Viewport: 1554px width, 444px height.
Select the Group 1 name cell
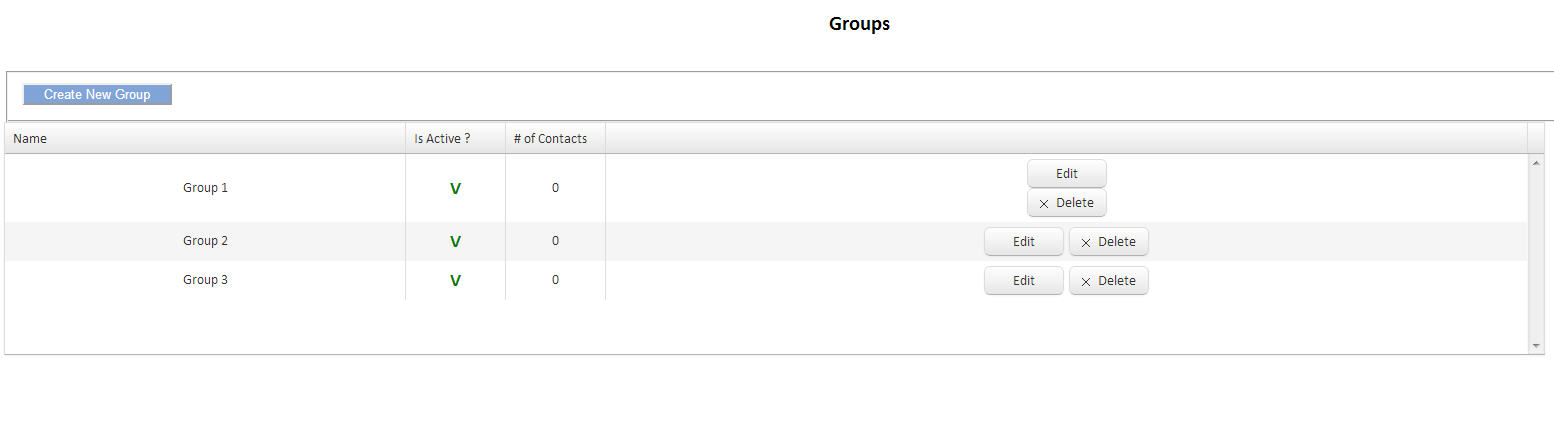coord(205,188)
